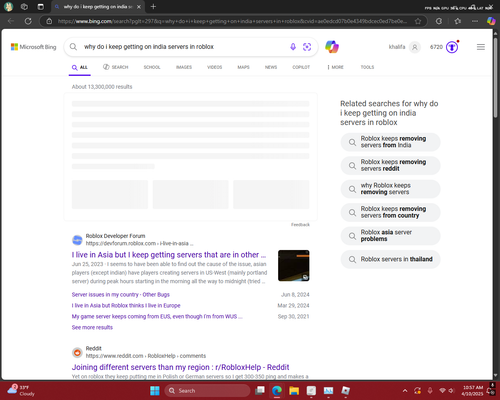View site information lock icon
Screen dimensions: 500x400
coord(49,21)
